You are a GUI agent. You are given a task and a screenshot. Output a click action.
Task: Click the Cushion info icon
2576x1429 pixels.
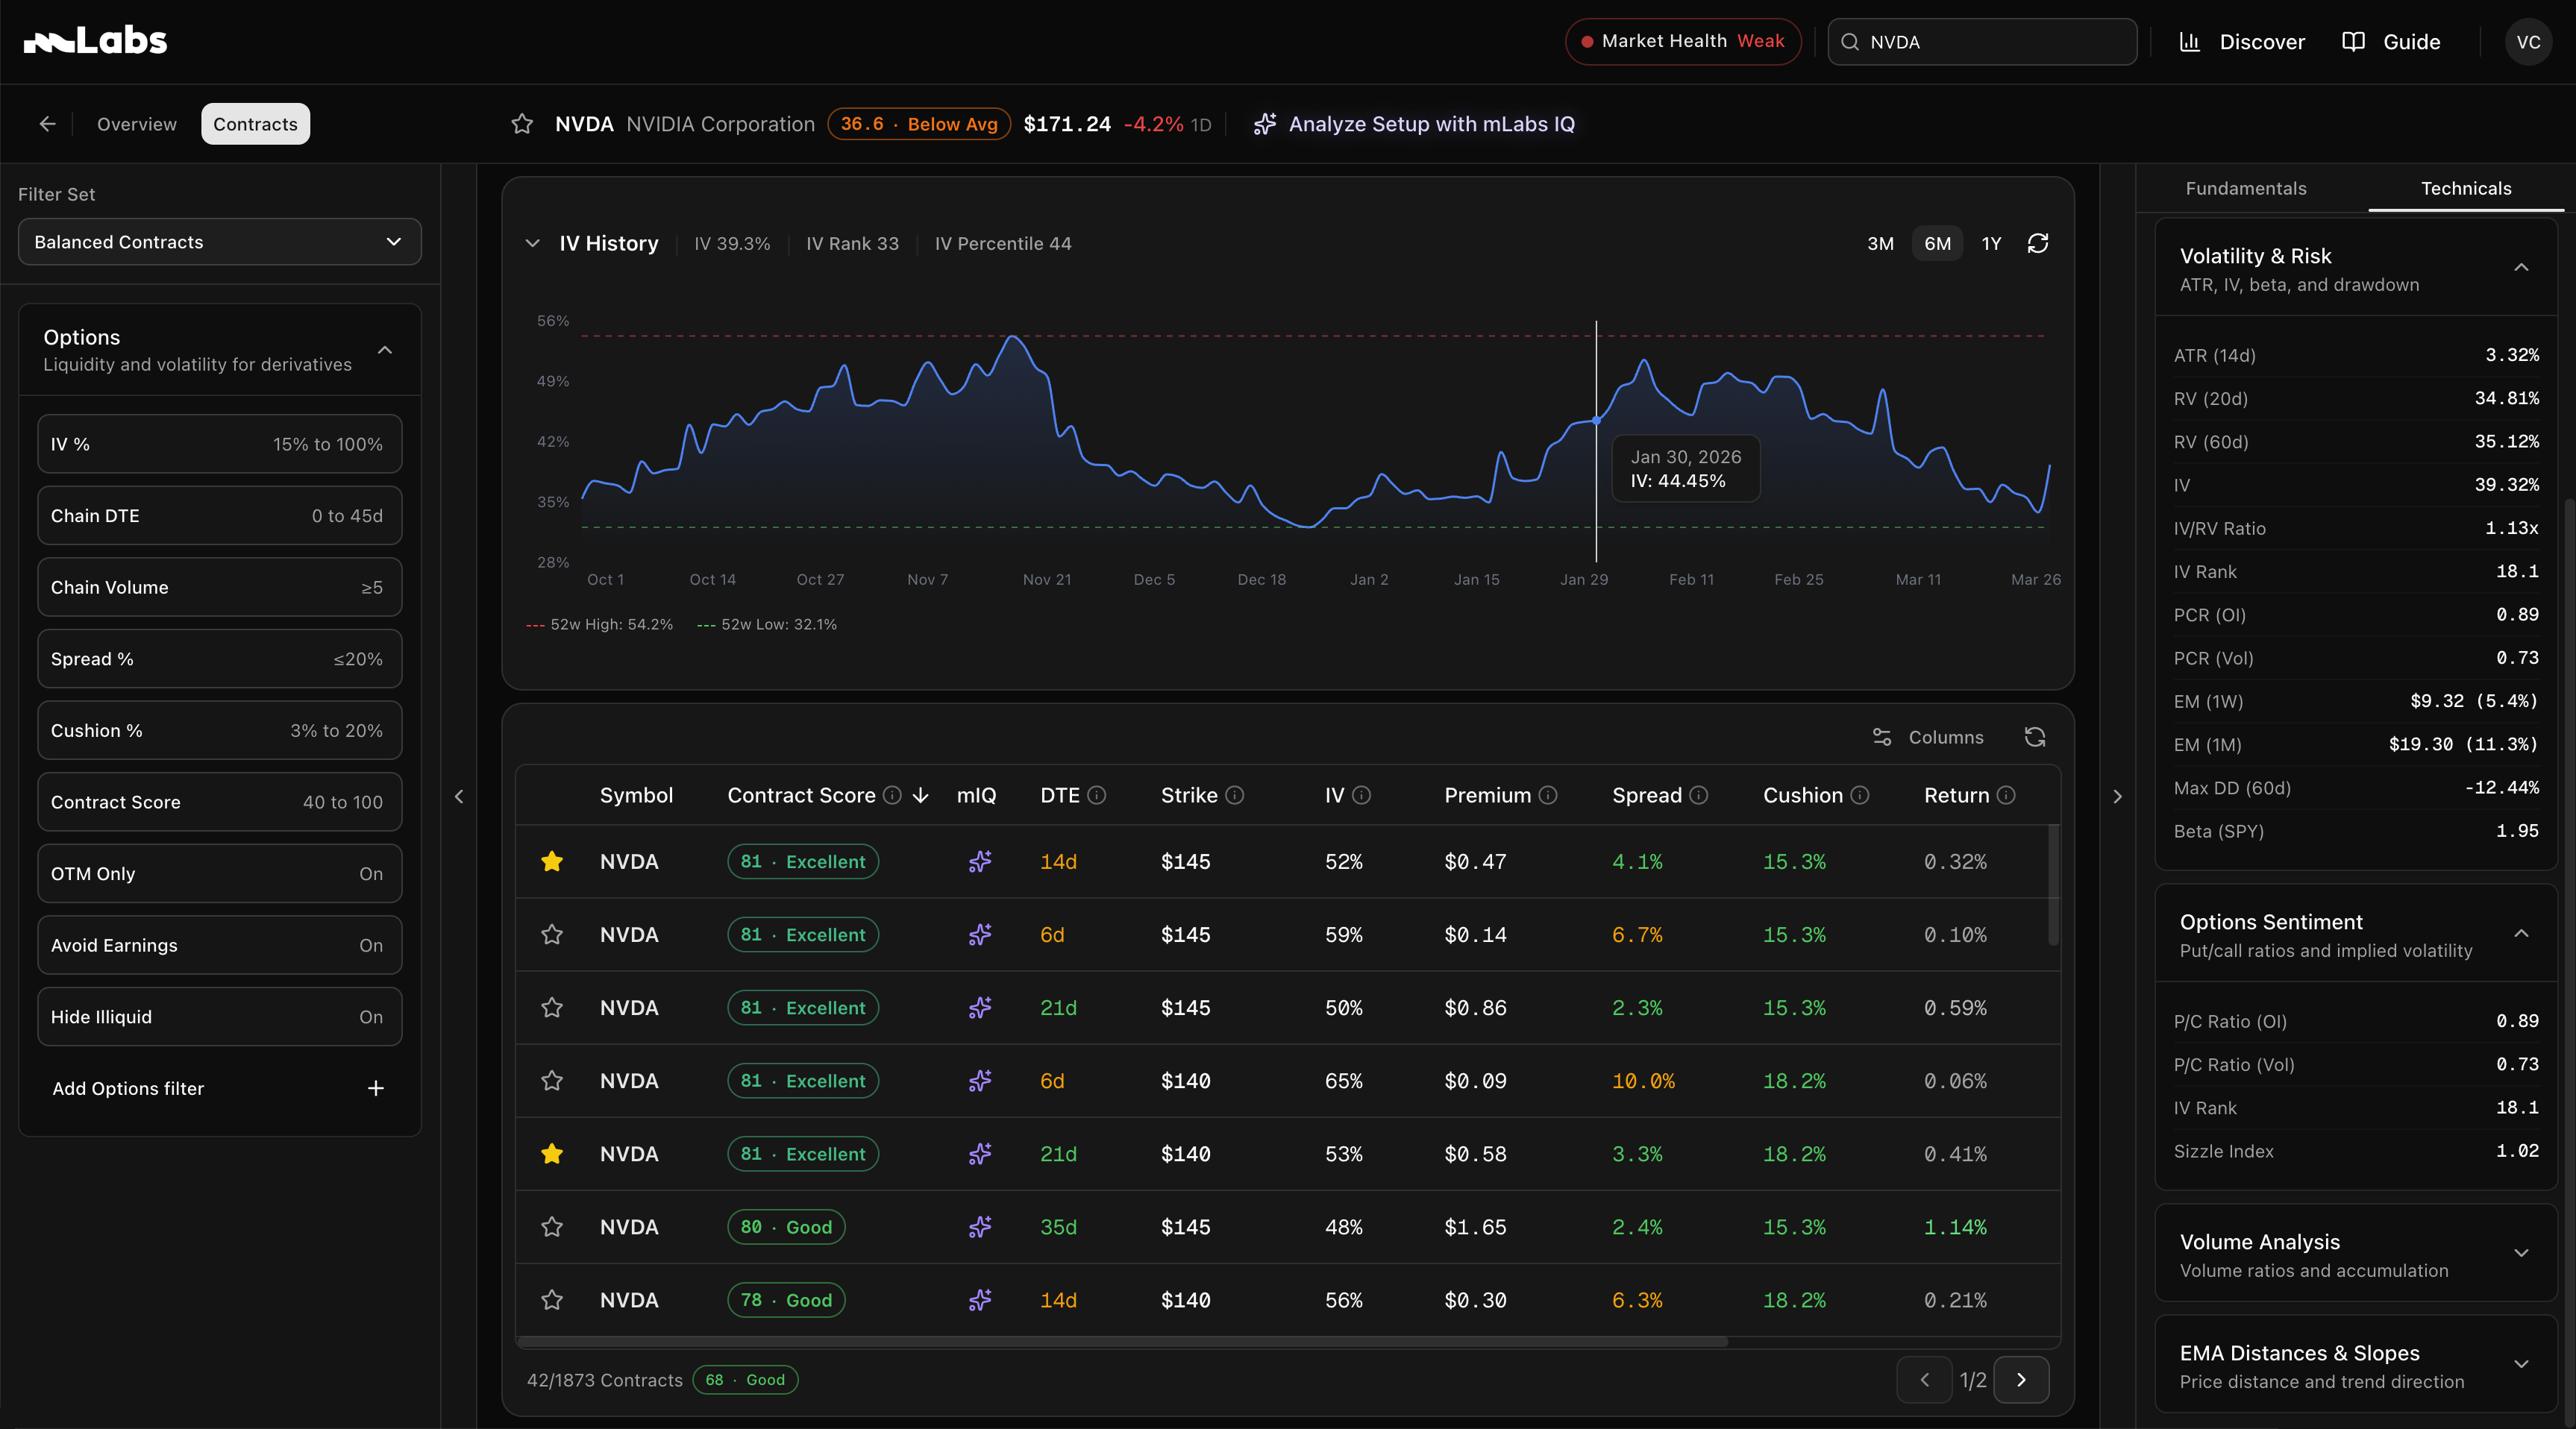point(1860,795)
